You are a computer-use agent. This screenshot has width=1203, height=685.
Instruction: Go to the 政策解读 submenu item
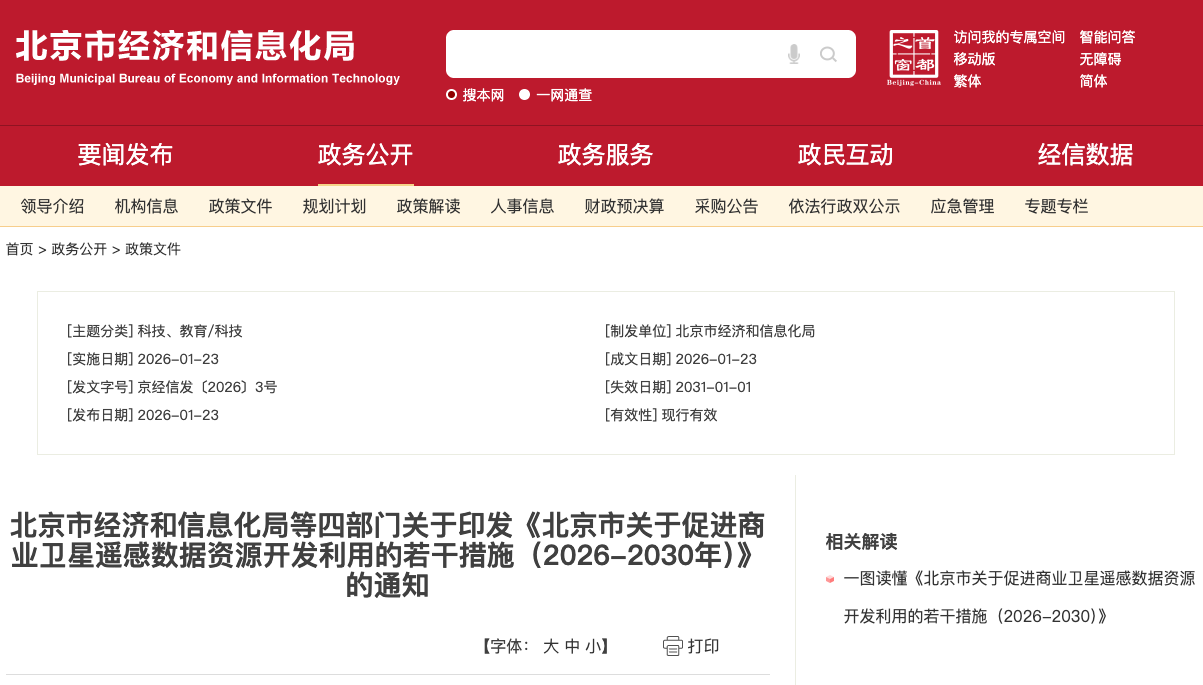(428, 207)
